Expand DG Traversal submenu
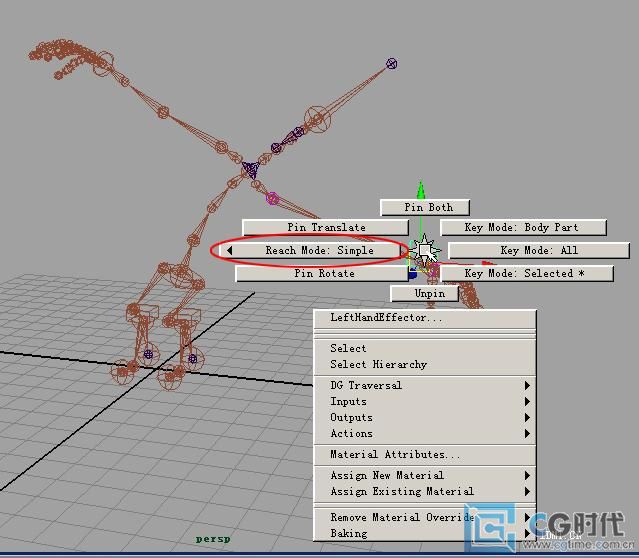 [x=424, y=385]
